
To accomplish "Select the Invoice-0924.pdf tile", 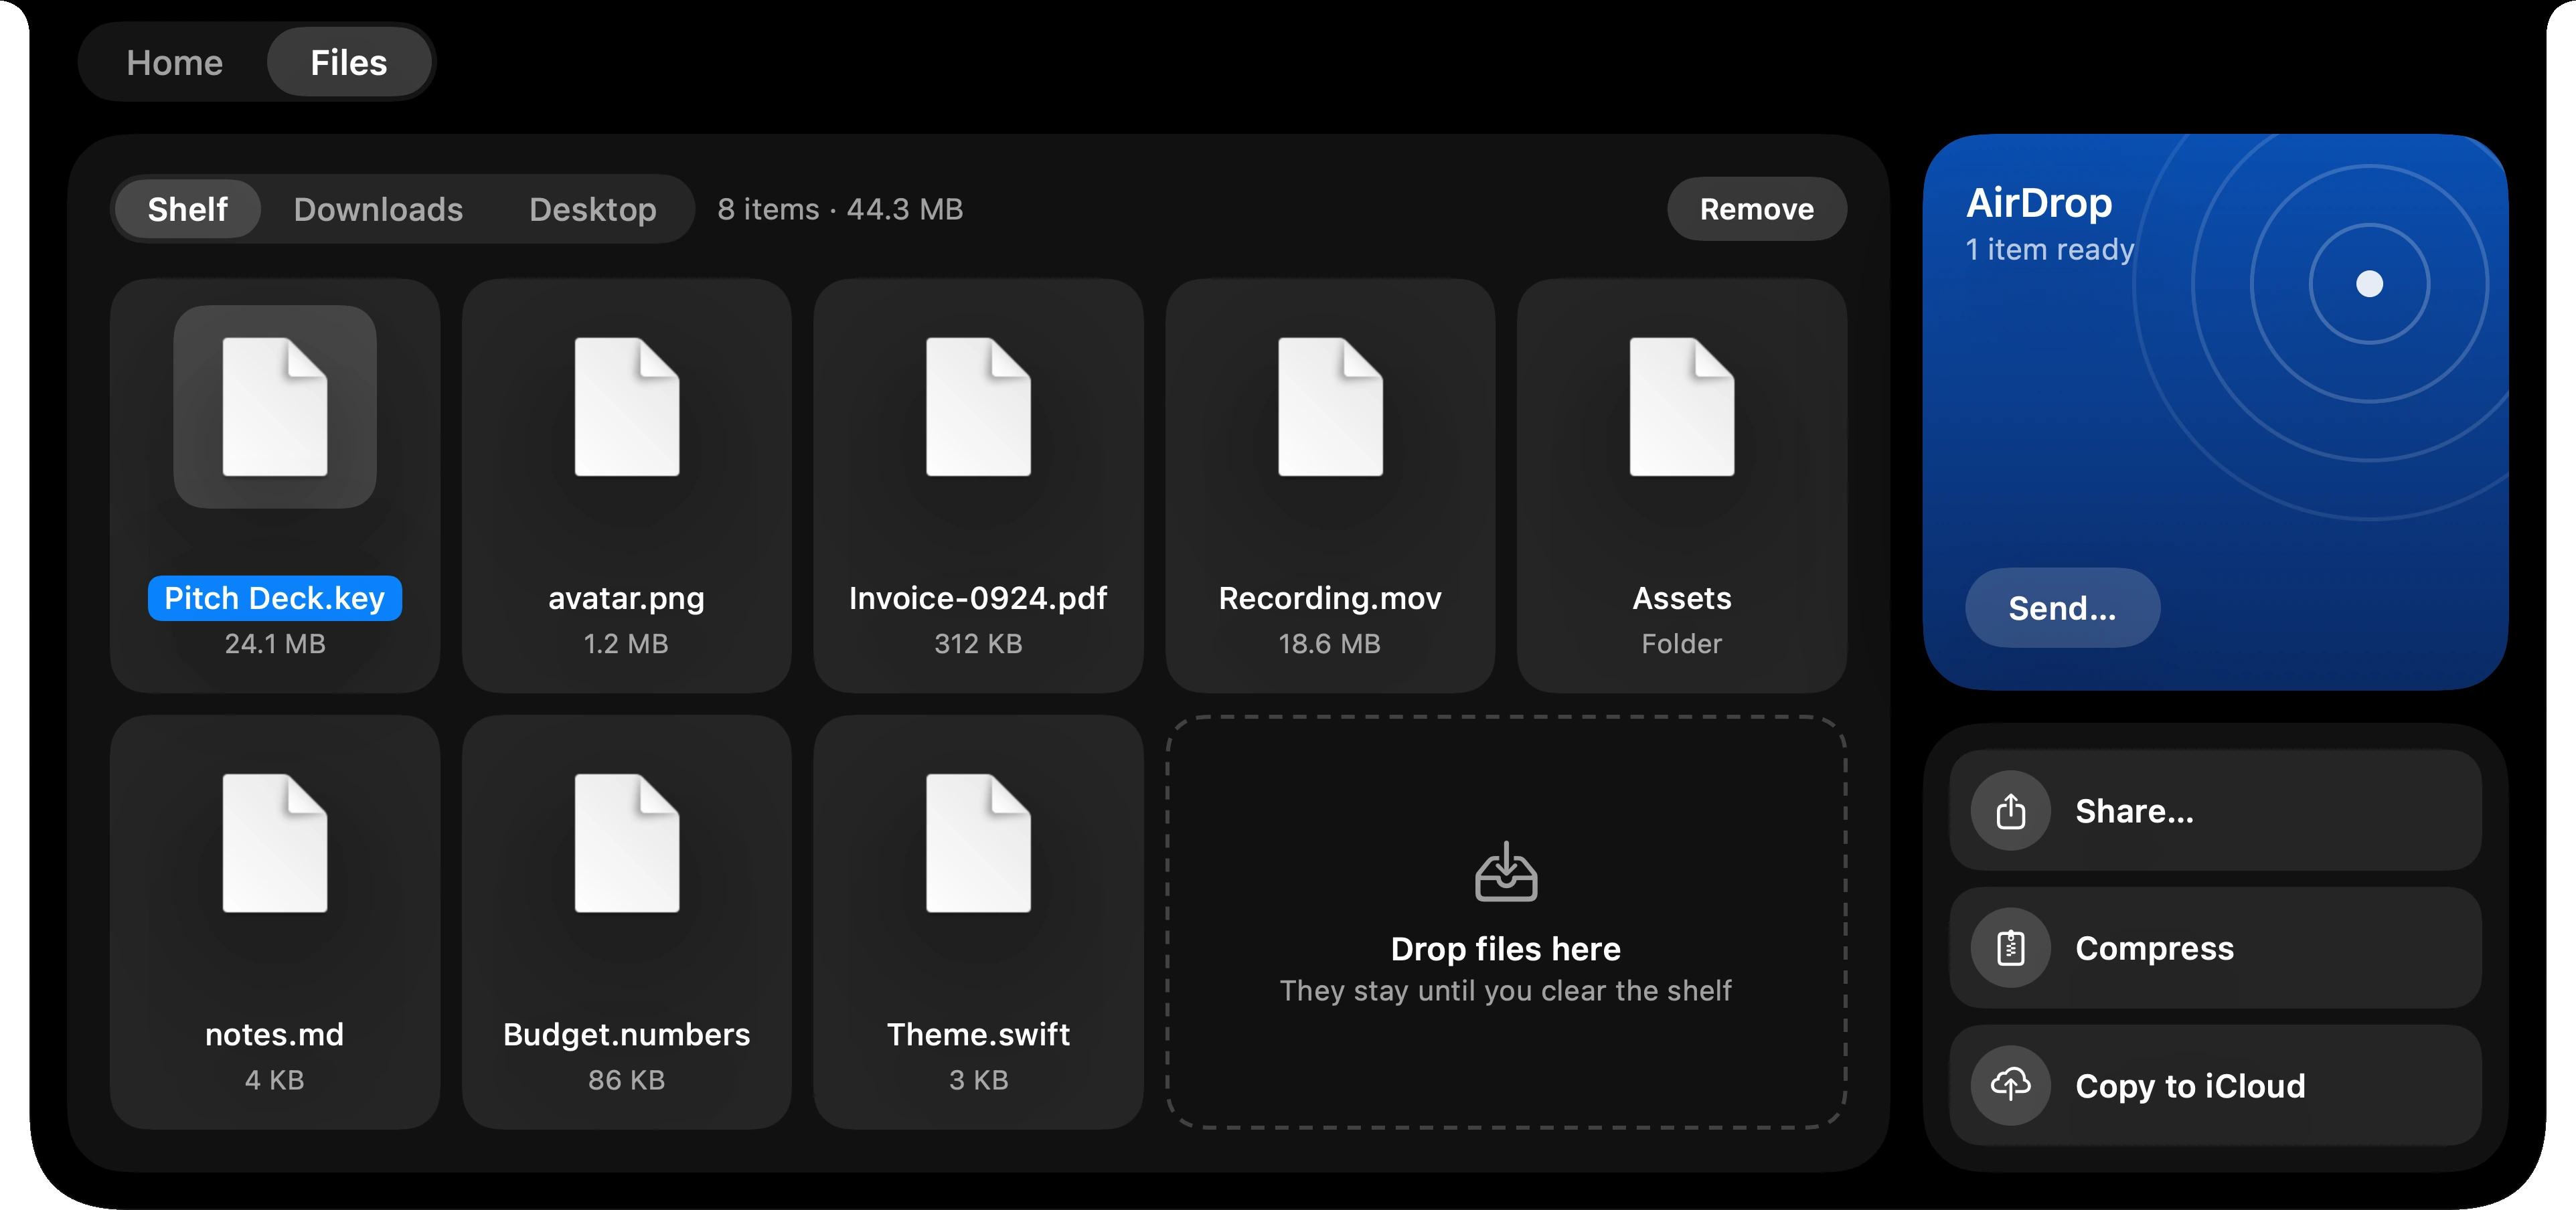I will coord(978,486).
